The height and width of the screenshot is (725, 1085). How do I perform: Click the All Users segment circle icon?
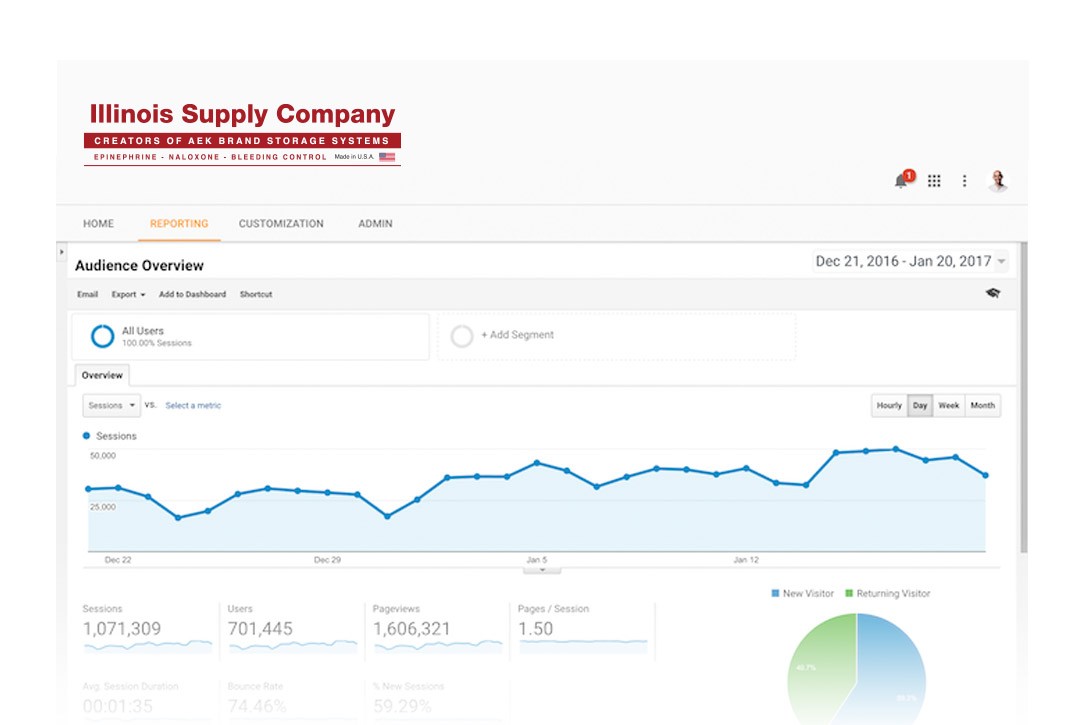coord(102,336)
